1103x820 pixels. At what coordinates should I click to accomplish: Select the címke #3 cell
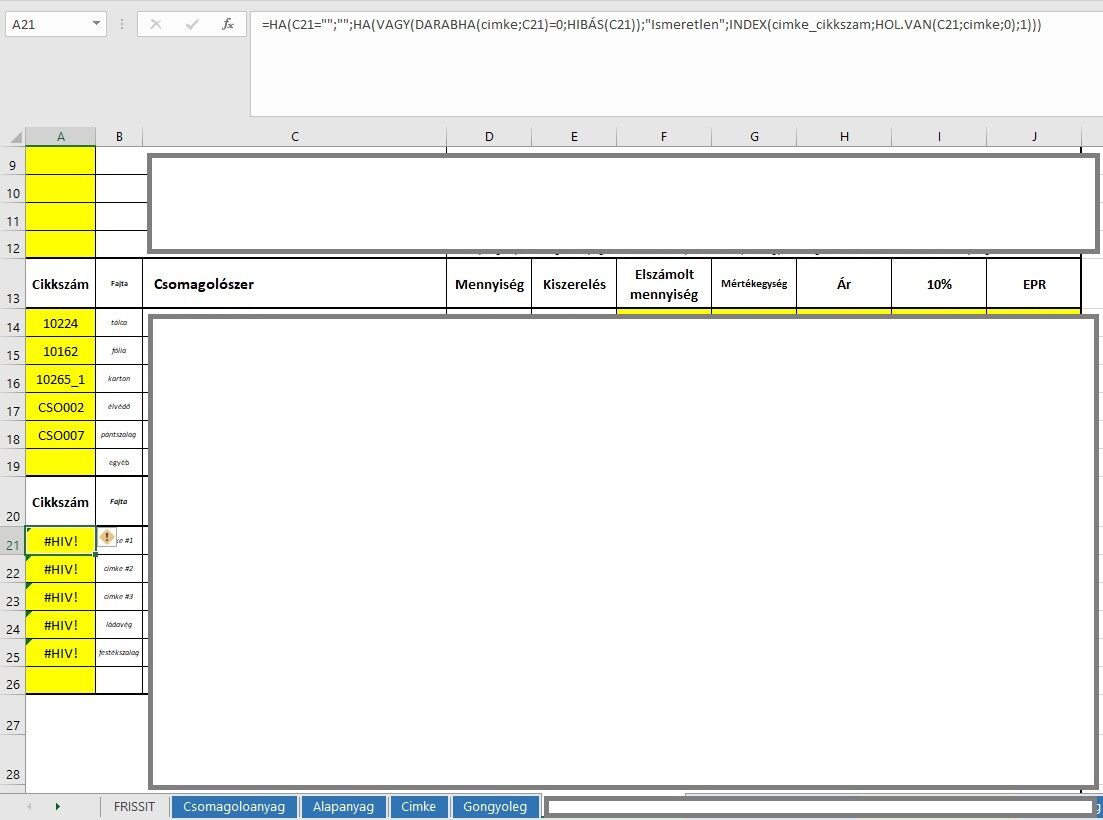tap(119, 597)
